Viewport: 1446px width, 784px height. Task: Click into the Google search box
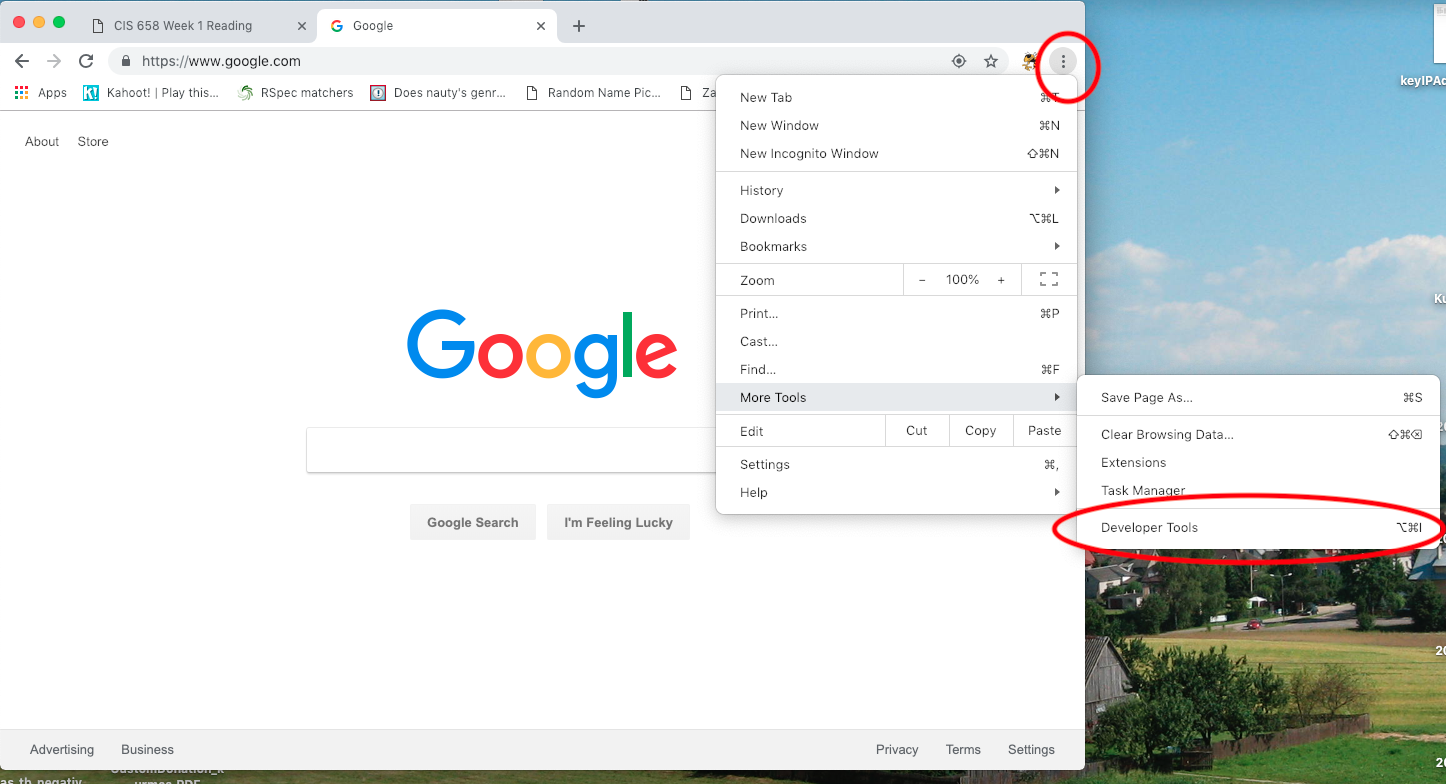(x=511, y=450)
